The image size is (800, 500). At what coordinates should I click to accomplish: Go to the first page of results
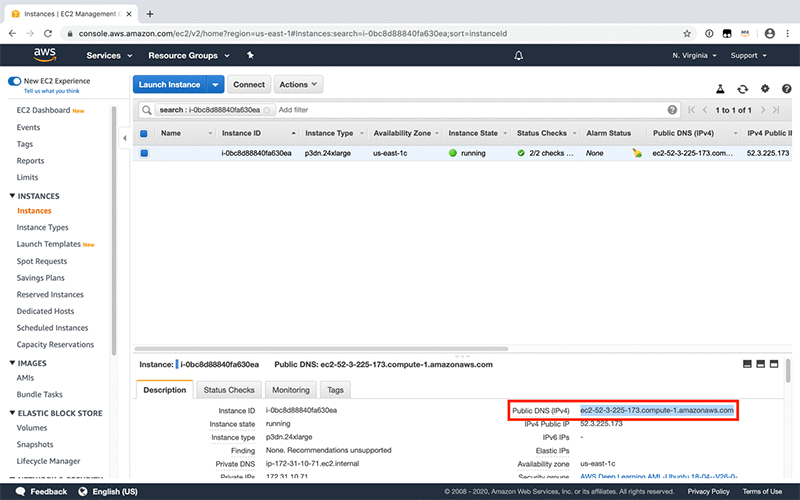(x=691, y=110)
